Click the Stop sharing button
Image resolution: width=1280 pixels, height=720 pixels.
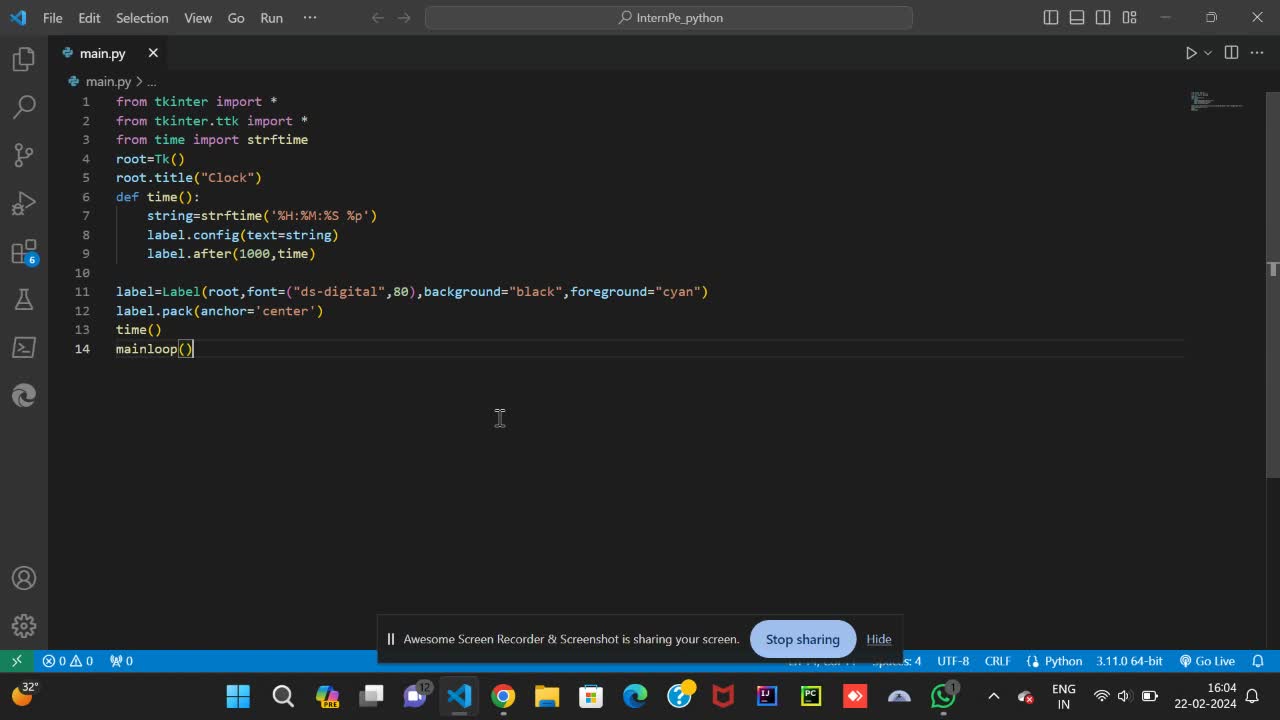coord(802,639)
